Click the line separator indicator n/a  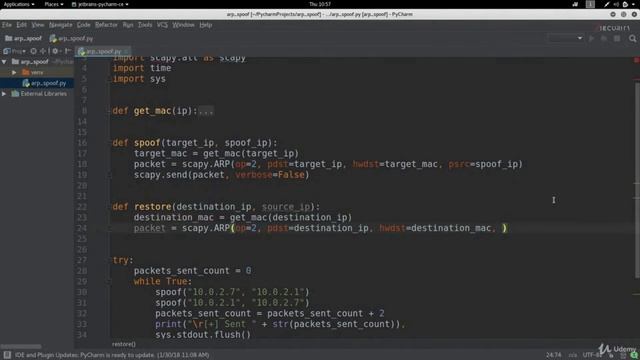click(x=573, y=355)
